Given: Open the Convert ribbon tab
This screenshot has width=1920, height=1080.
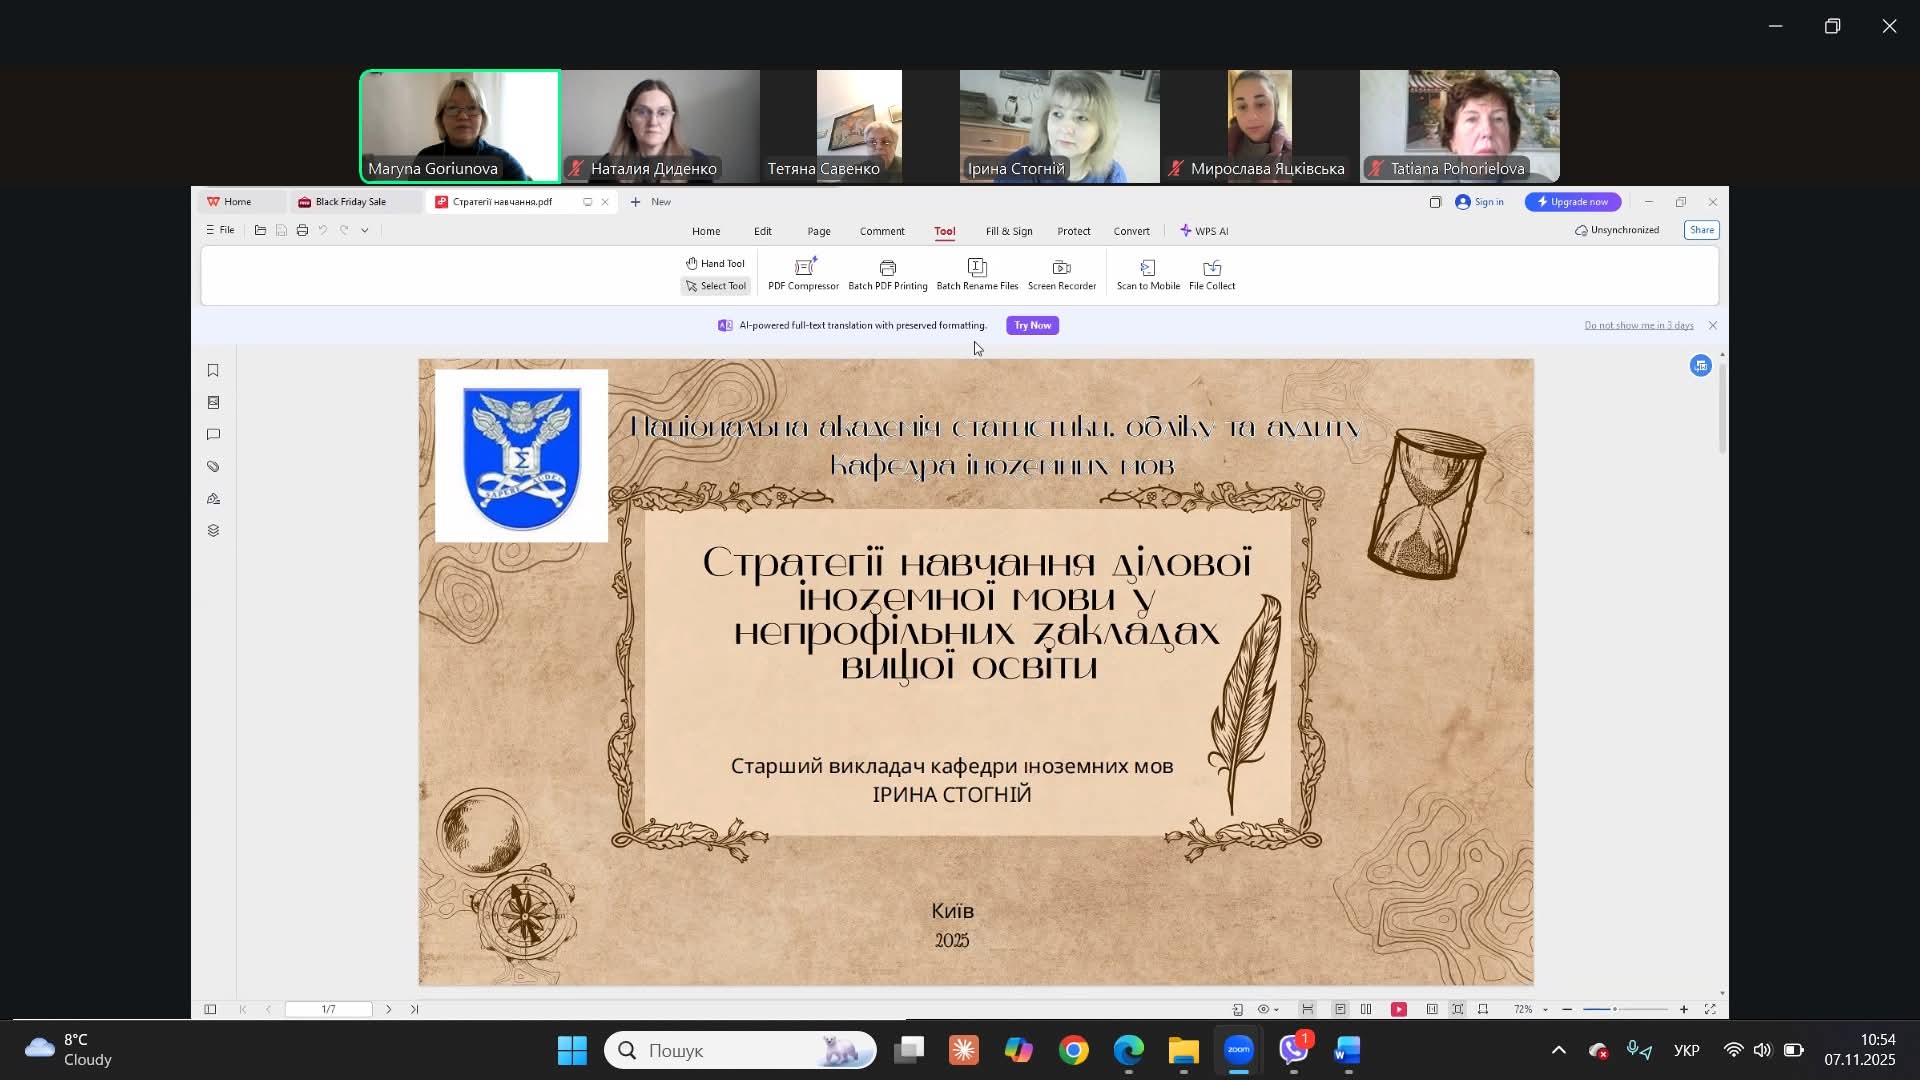Looking at the screenshot, I should point(1131,231).
